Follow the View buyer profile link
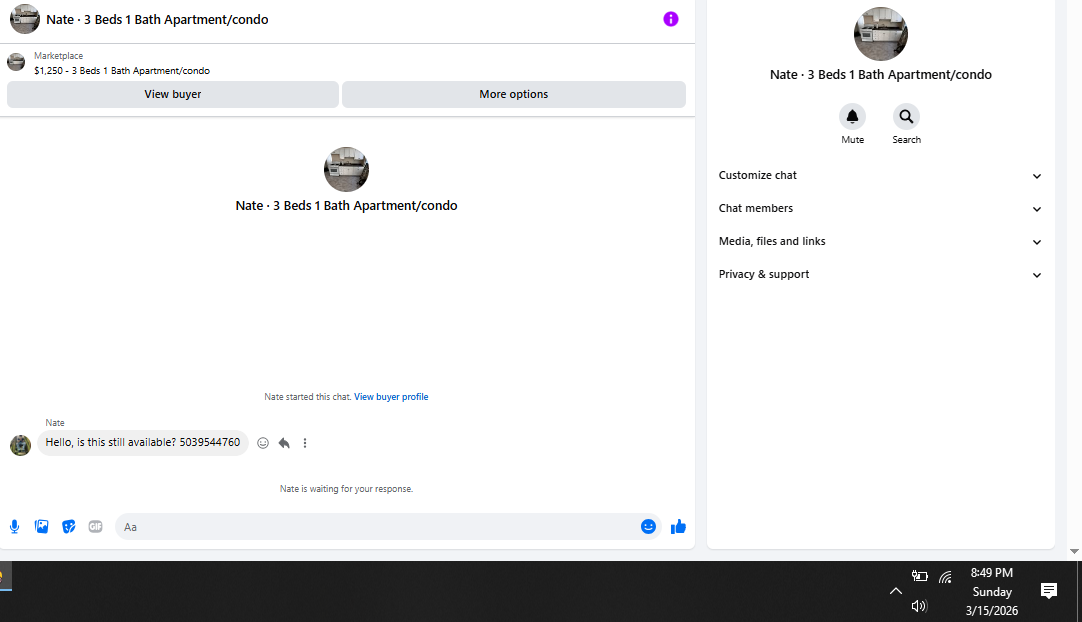 click(391, 397)
